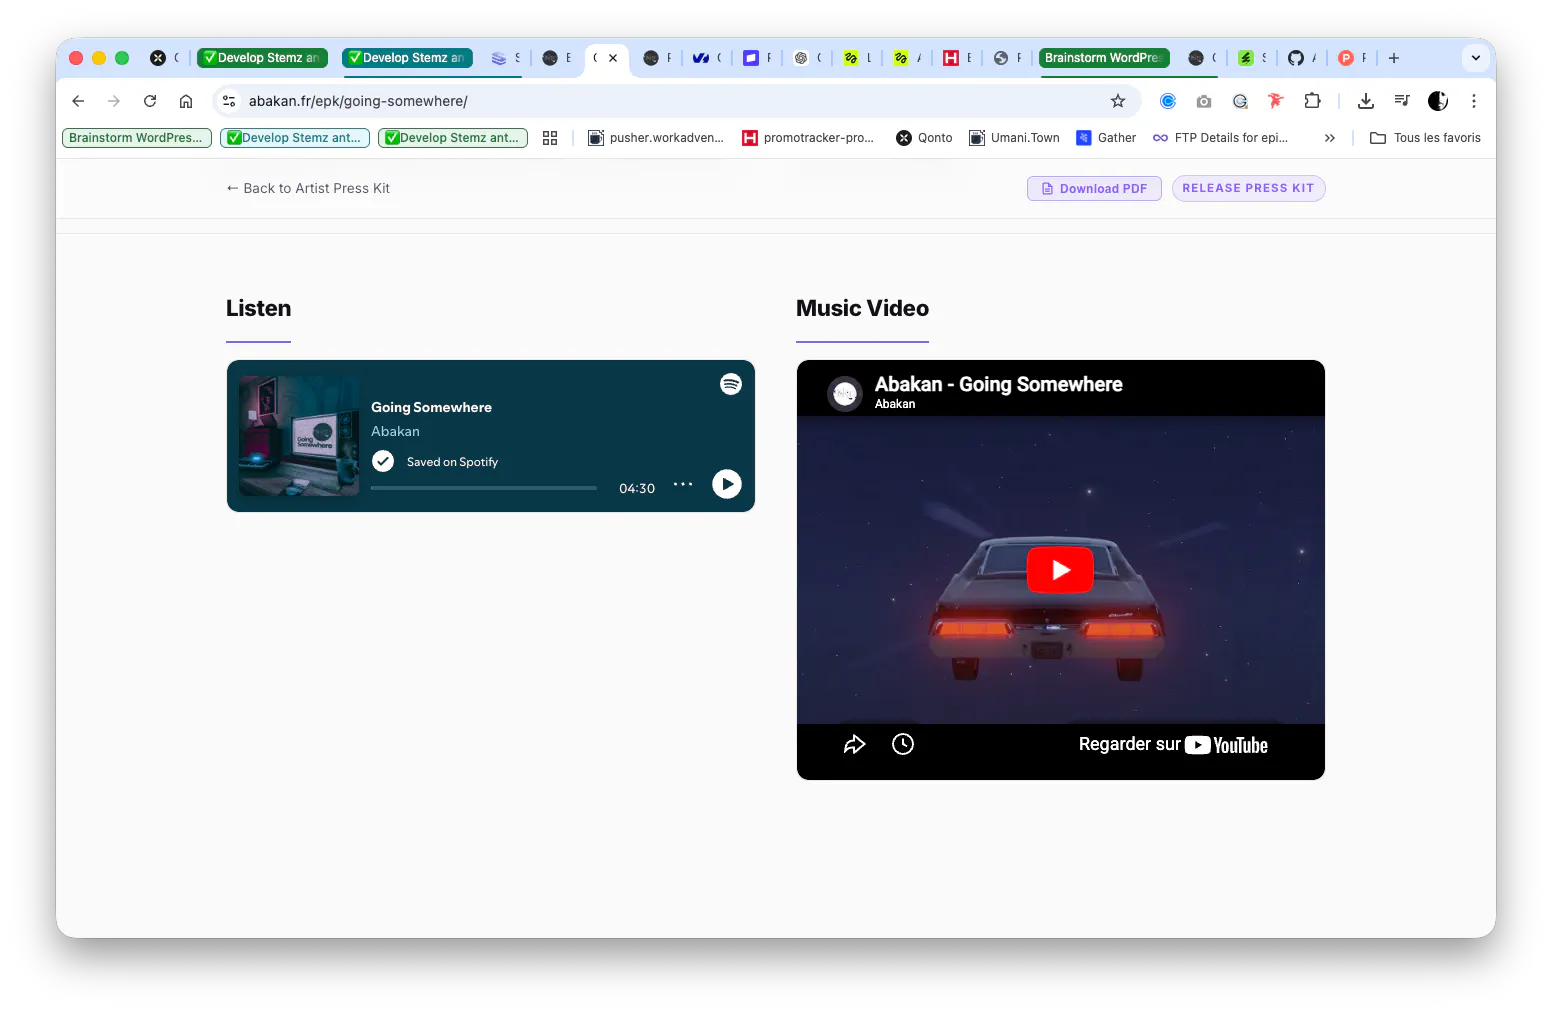Open the Tous les favoris folder

(x=1425, y=138)
